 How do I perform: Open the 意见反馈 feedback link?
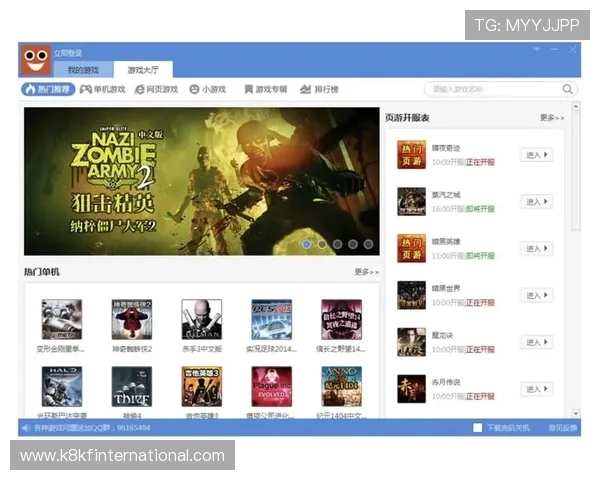pyautogui.click(x=562, y=428)
